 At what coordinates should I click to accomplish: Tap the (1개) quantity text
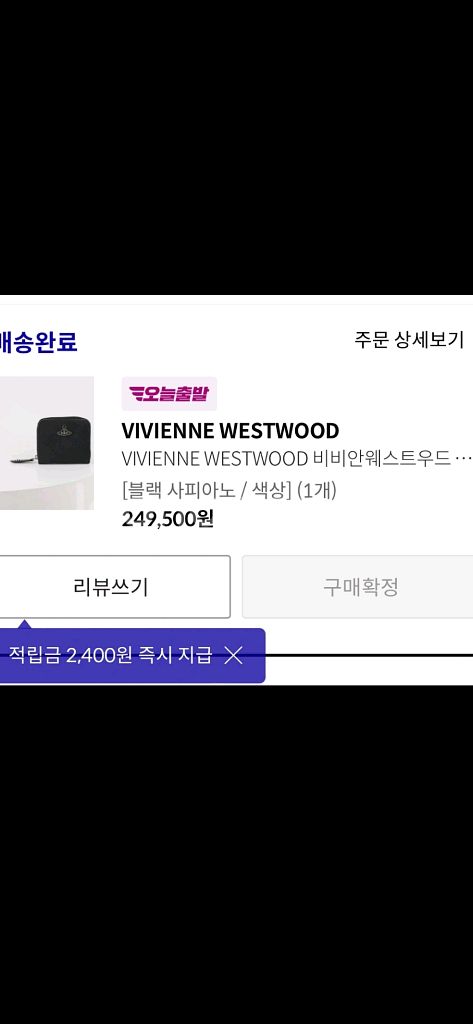(316, 490)
